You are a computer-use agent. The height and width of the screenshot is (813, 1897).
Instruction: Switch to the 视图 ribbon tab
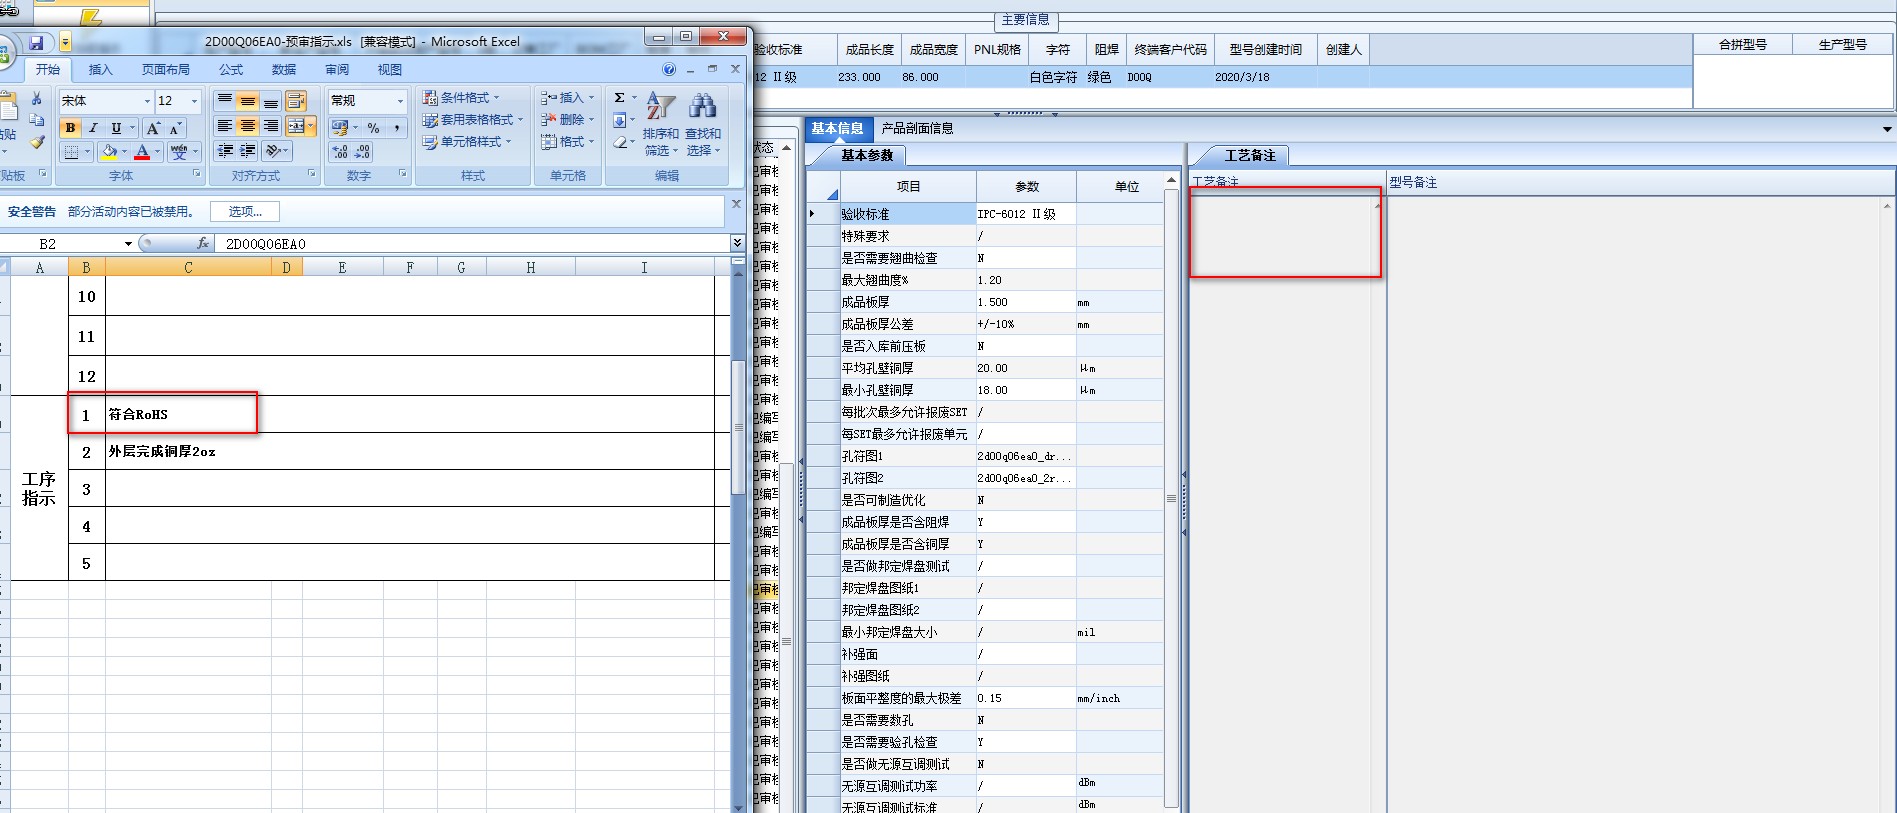click(x=390, y=70)
